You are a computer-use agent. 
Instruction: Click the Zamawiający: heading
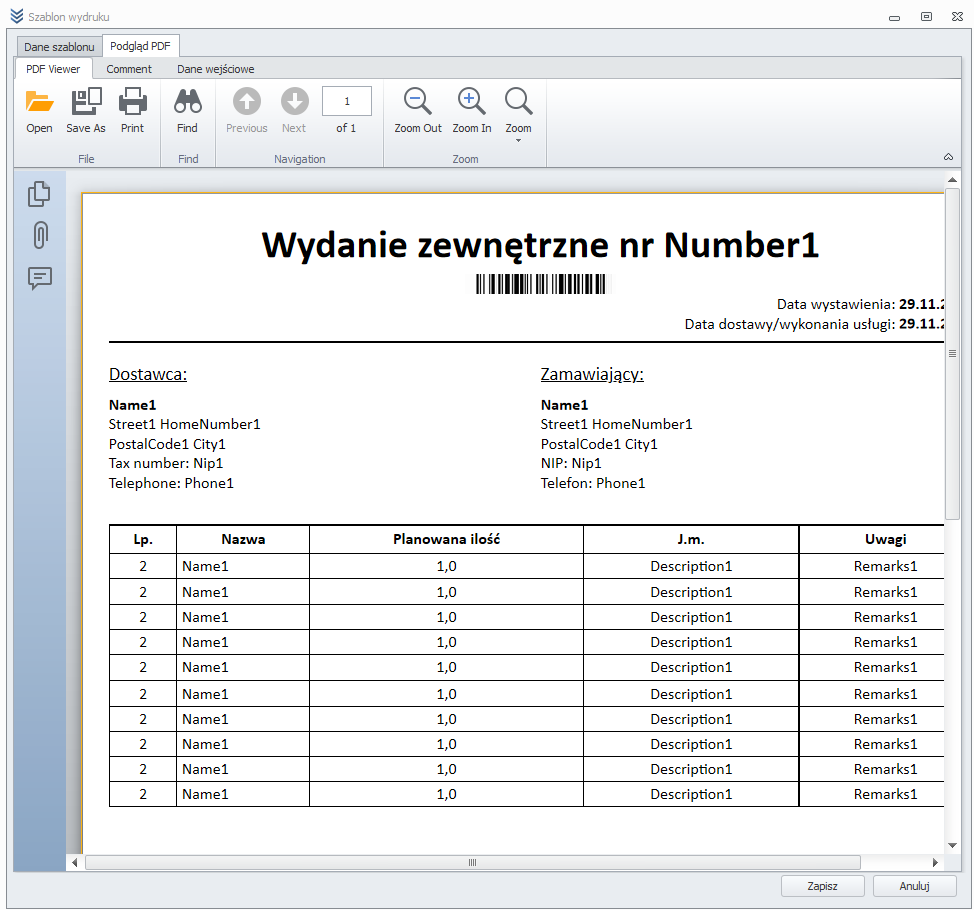(x=592, y=375)
